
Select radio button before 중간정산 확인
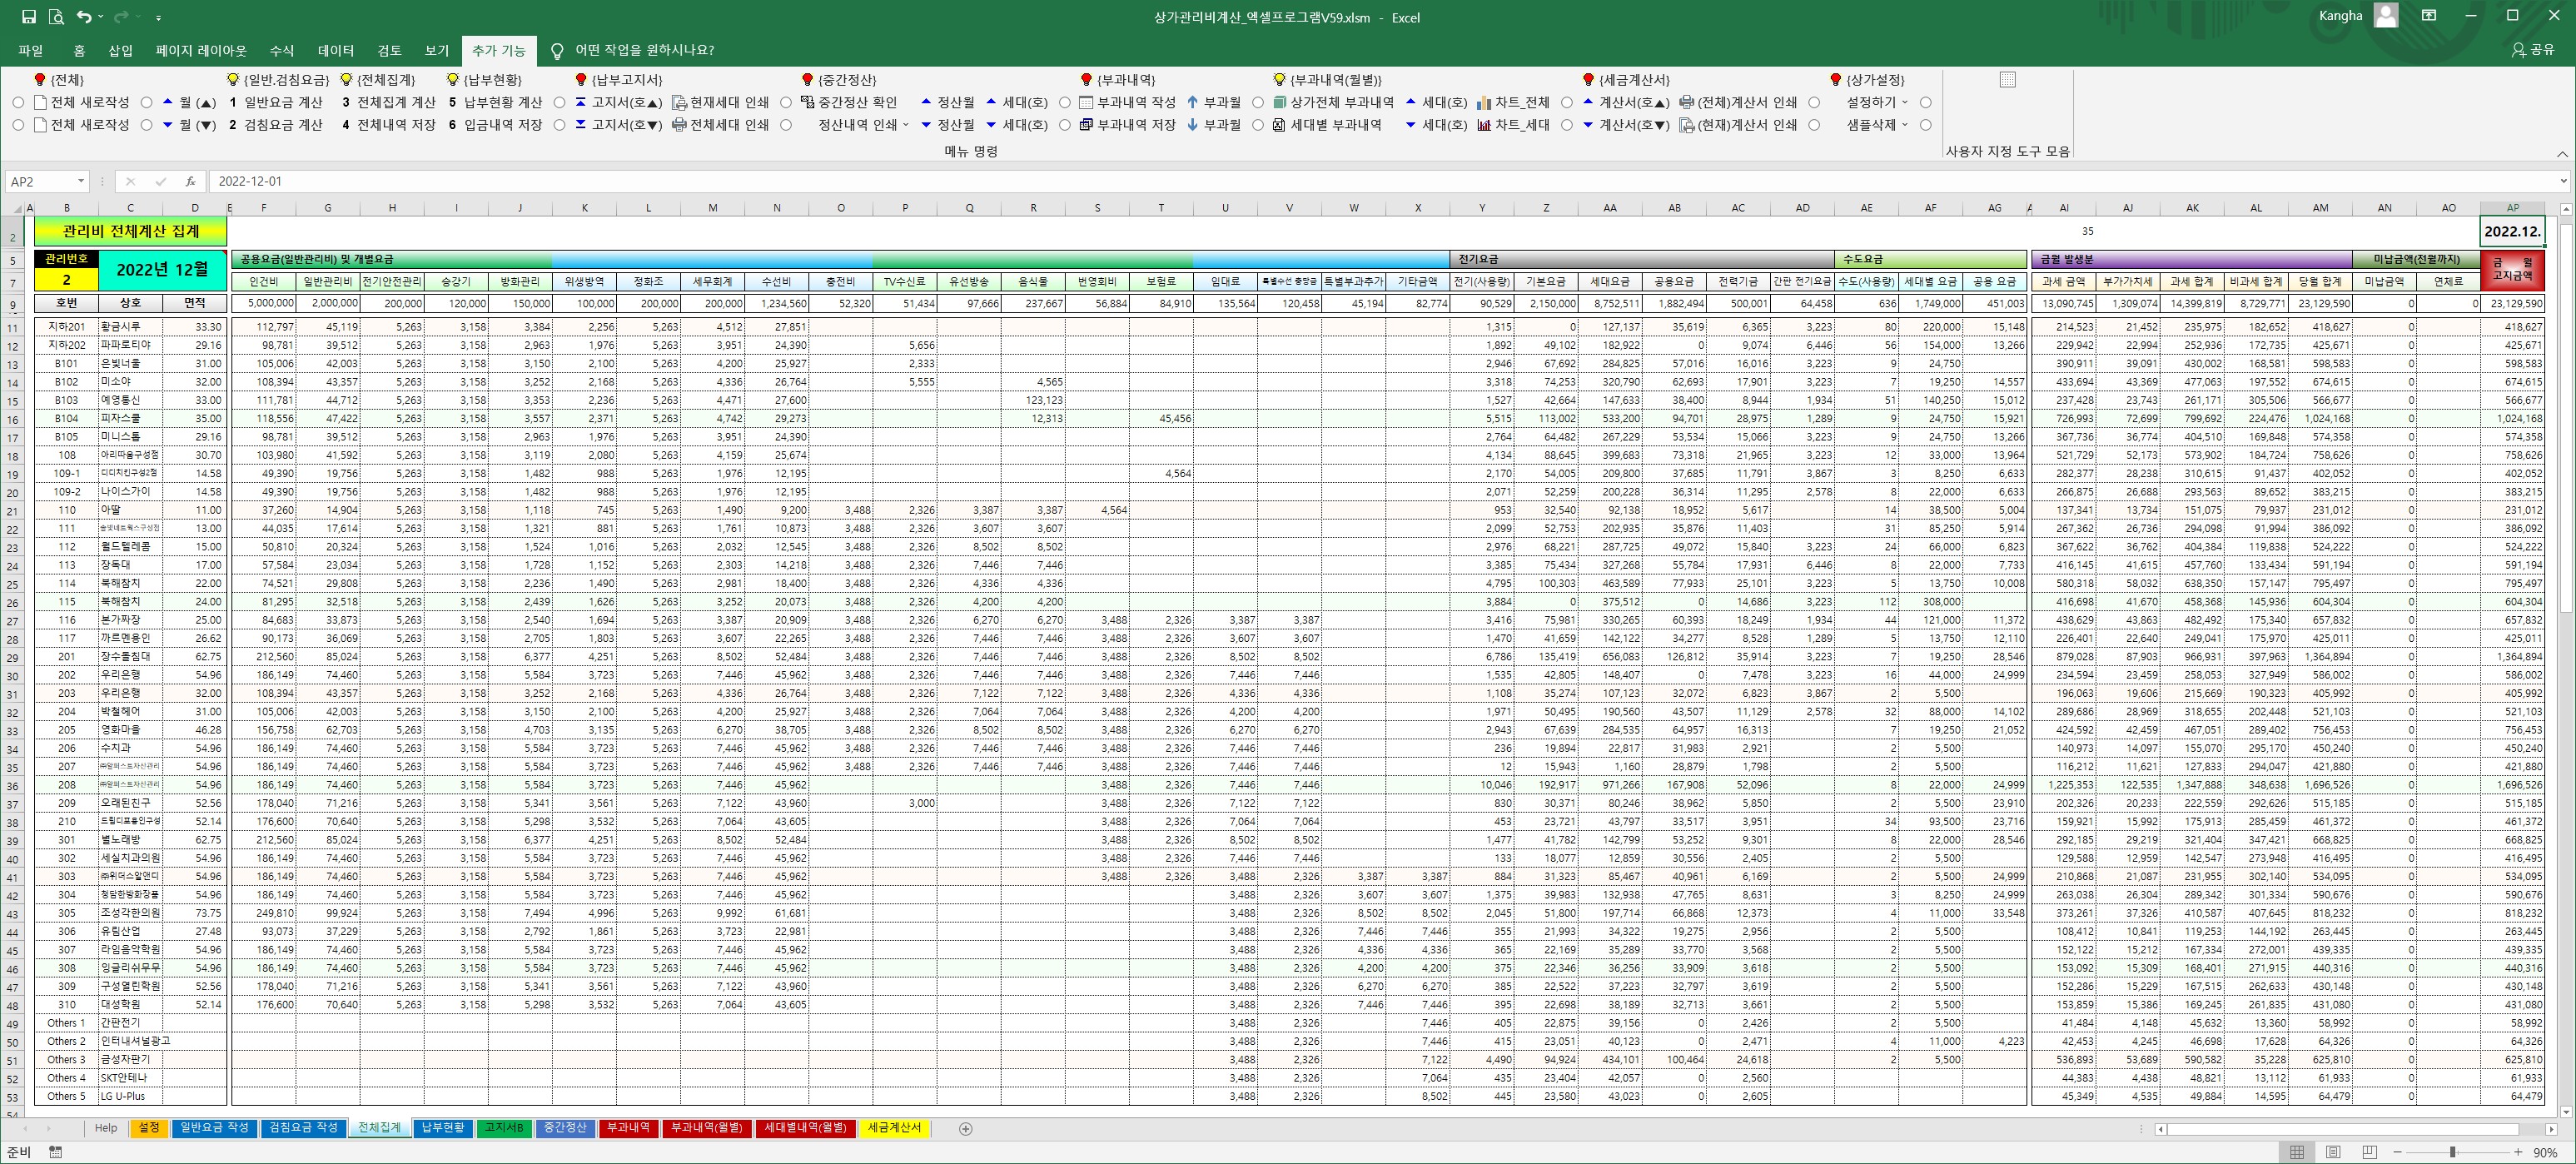(x=786, y=102)
